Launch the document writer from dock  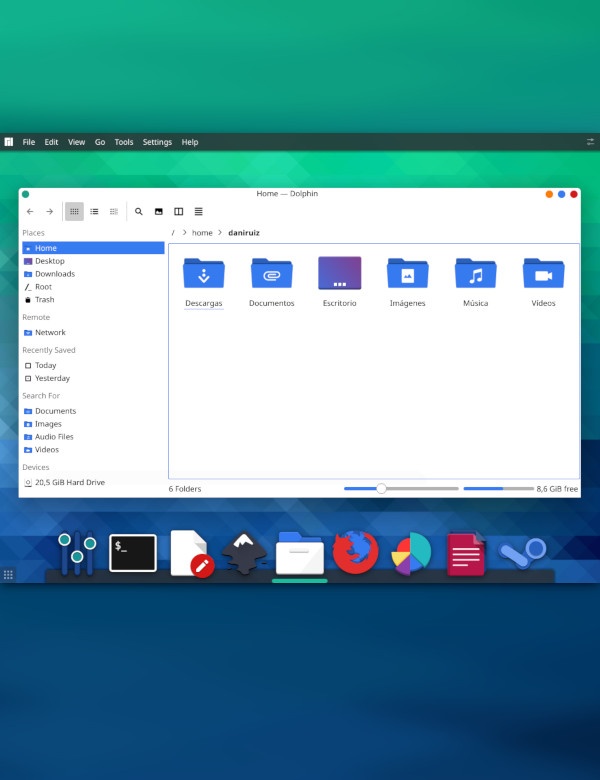(x=466, y=553)
